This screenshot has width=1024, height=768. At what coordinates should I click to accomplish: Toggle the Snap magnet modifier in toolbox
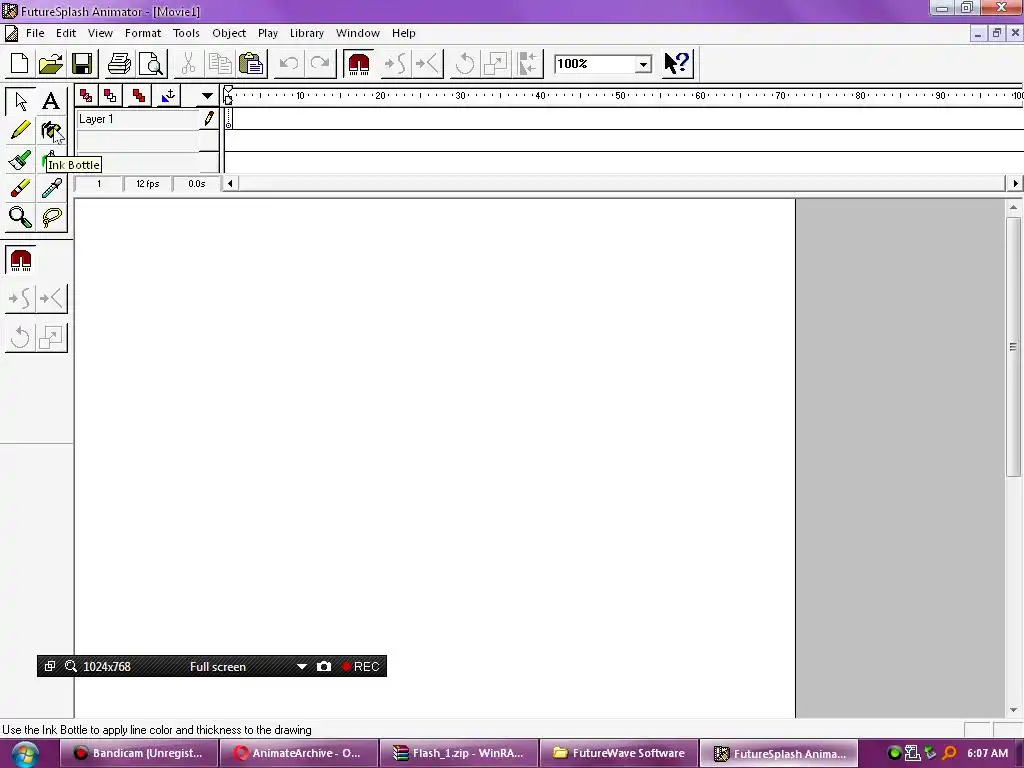21,260
